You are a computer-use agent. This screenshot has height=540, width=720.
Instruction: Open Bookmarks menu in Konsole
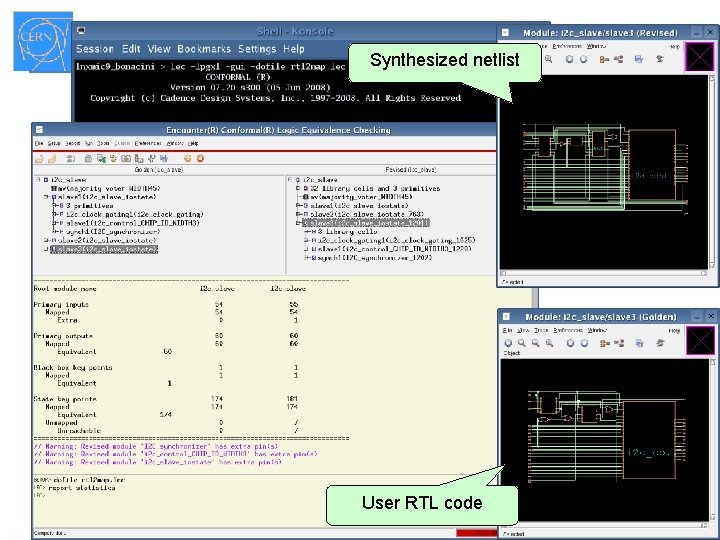click(204, 49)
